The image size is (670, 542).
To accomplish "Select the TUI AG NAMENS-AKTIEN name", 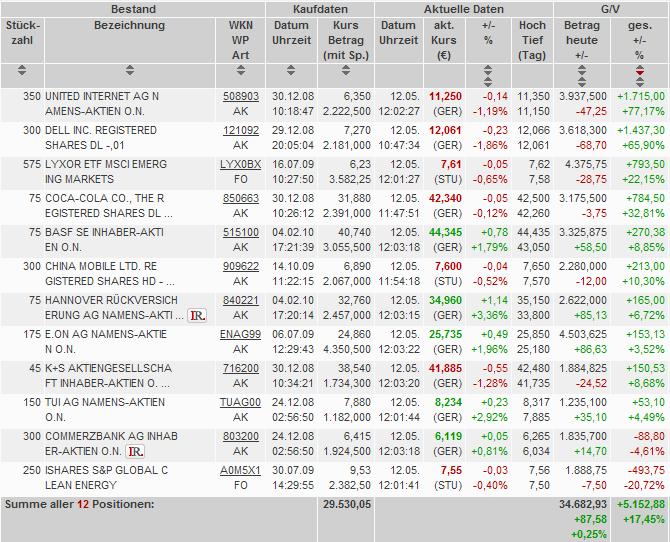I will pos(105,409).
